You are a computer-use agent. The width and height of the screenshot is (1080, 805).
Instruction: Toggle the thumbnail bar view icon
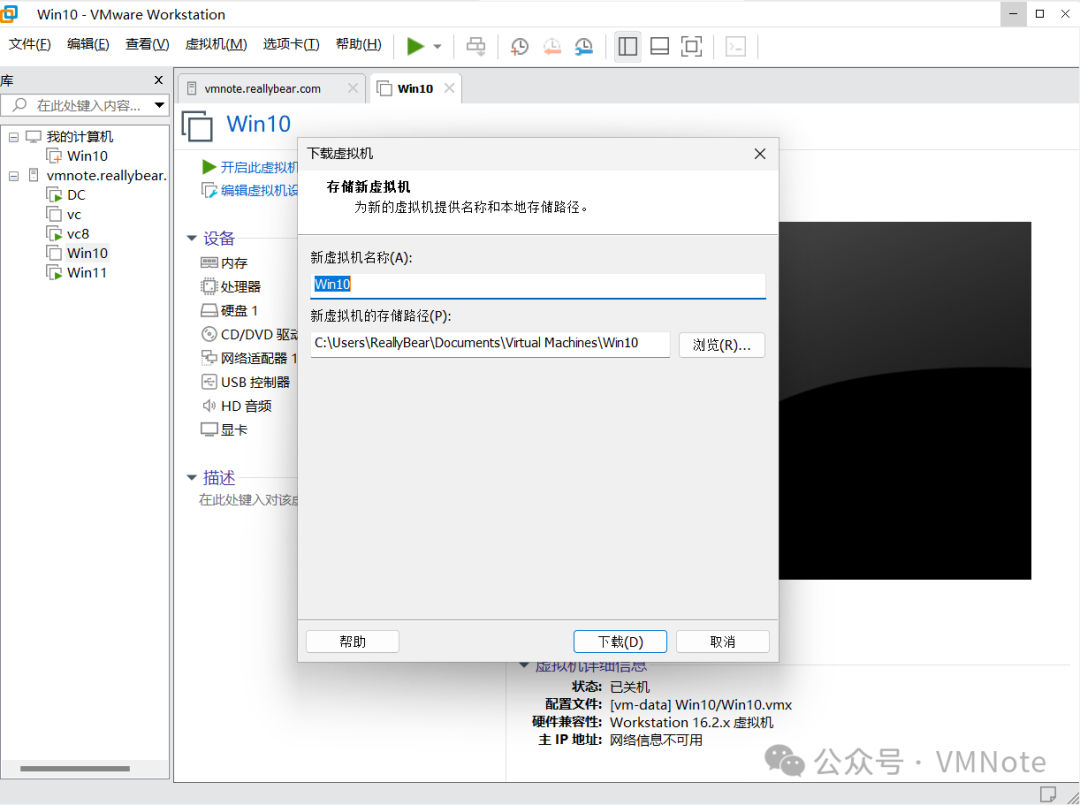(660, 46)
